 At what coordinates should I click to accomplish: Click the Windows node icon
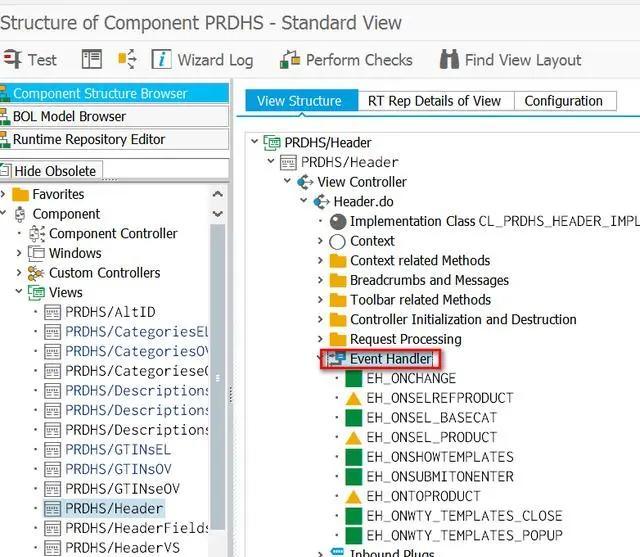[x=36, y=253]
